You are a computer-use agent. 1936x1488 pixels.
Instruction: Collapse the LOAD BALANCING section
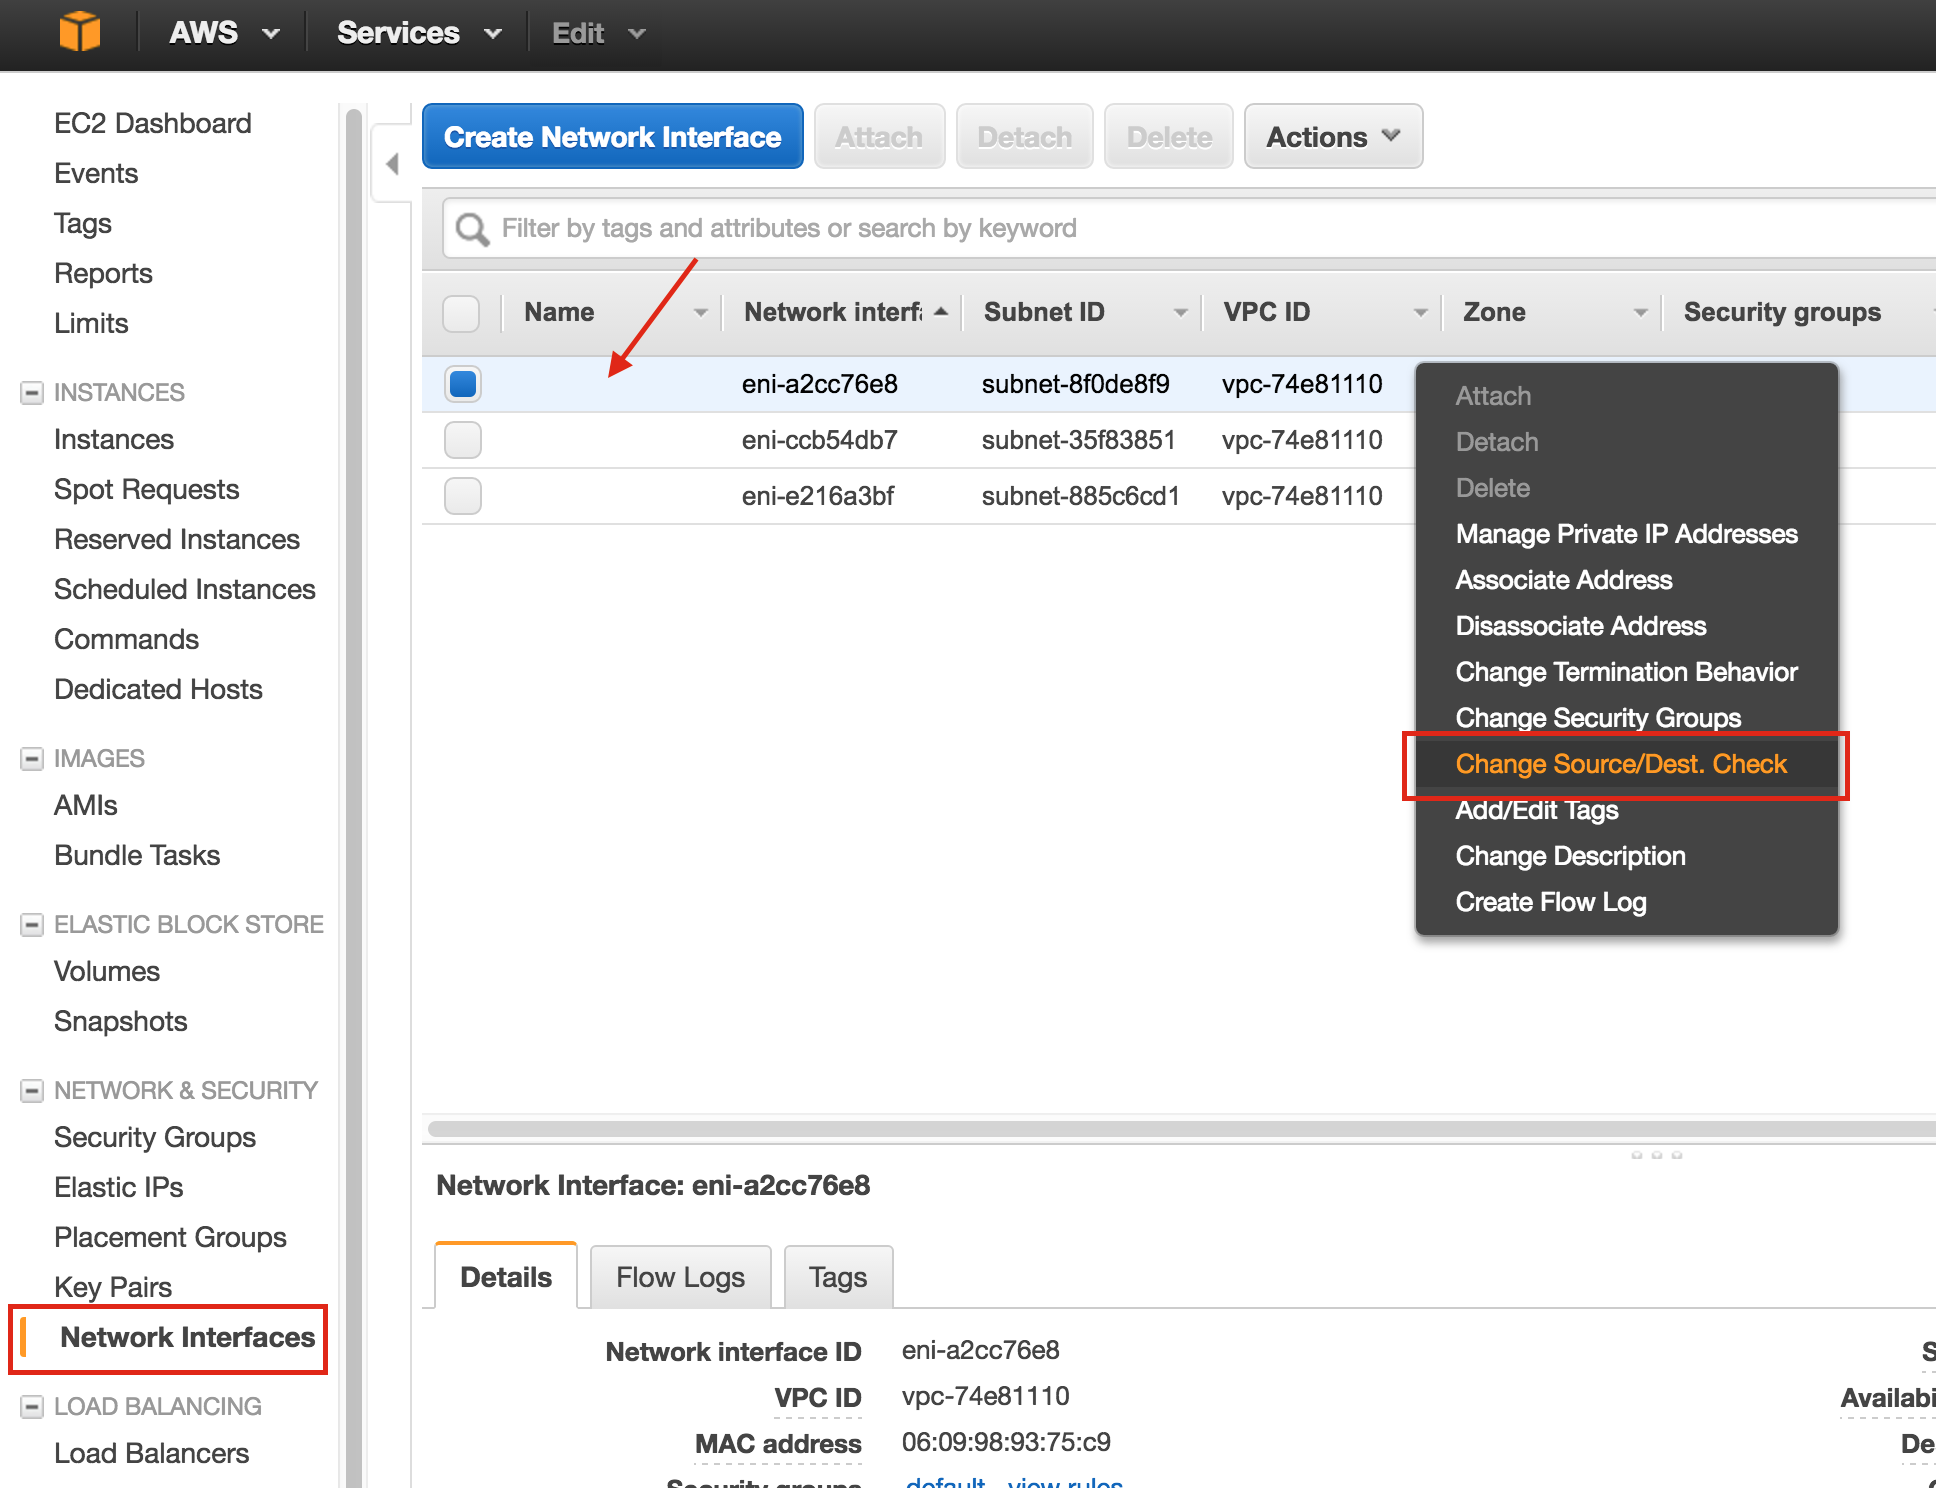[32, 1406]
